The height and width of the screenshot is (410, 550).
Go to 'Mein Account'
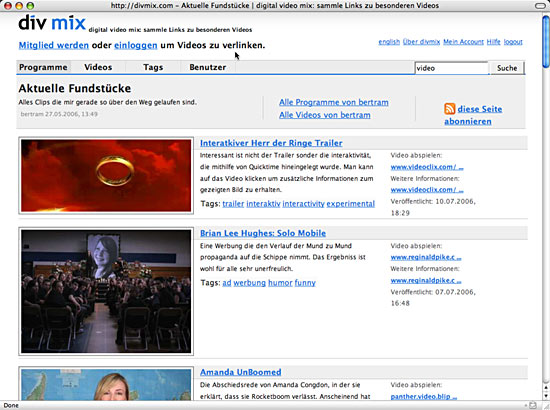(463, 42)
